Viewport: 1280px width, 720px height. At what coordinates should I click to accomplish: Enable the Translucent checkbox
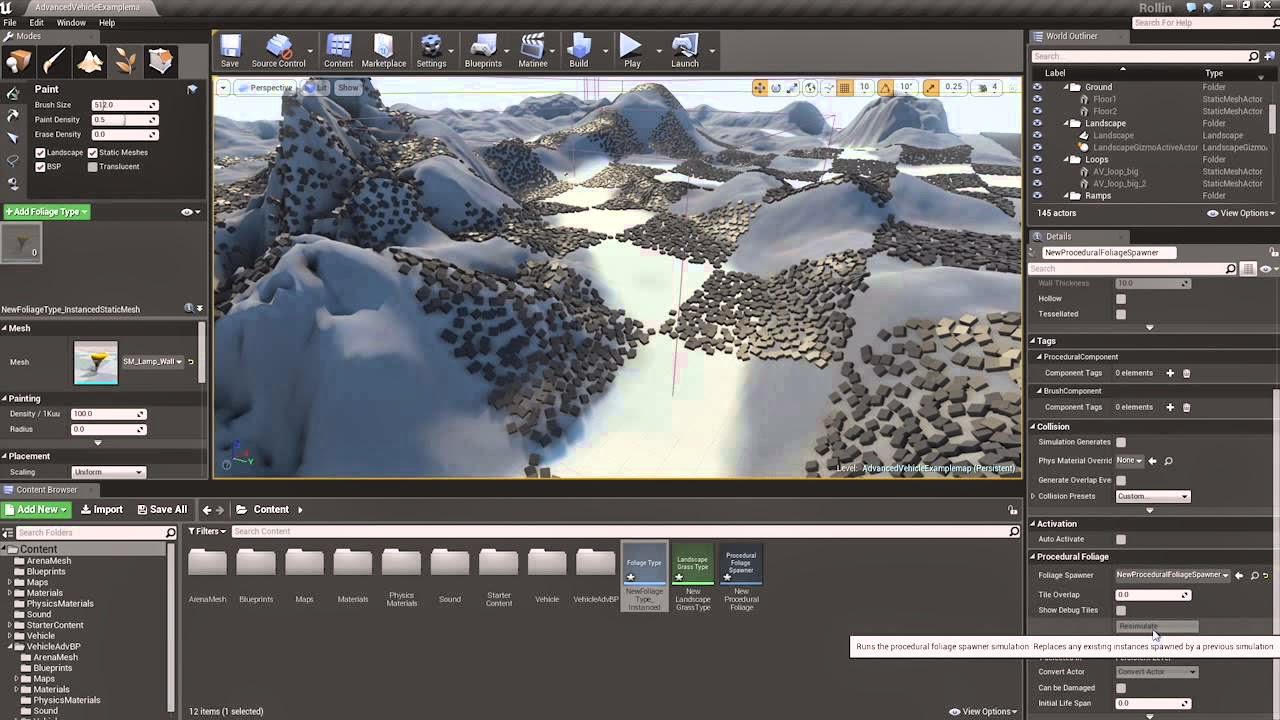click(x=93, y=167)
